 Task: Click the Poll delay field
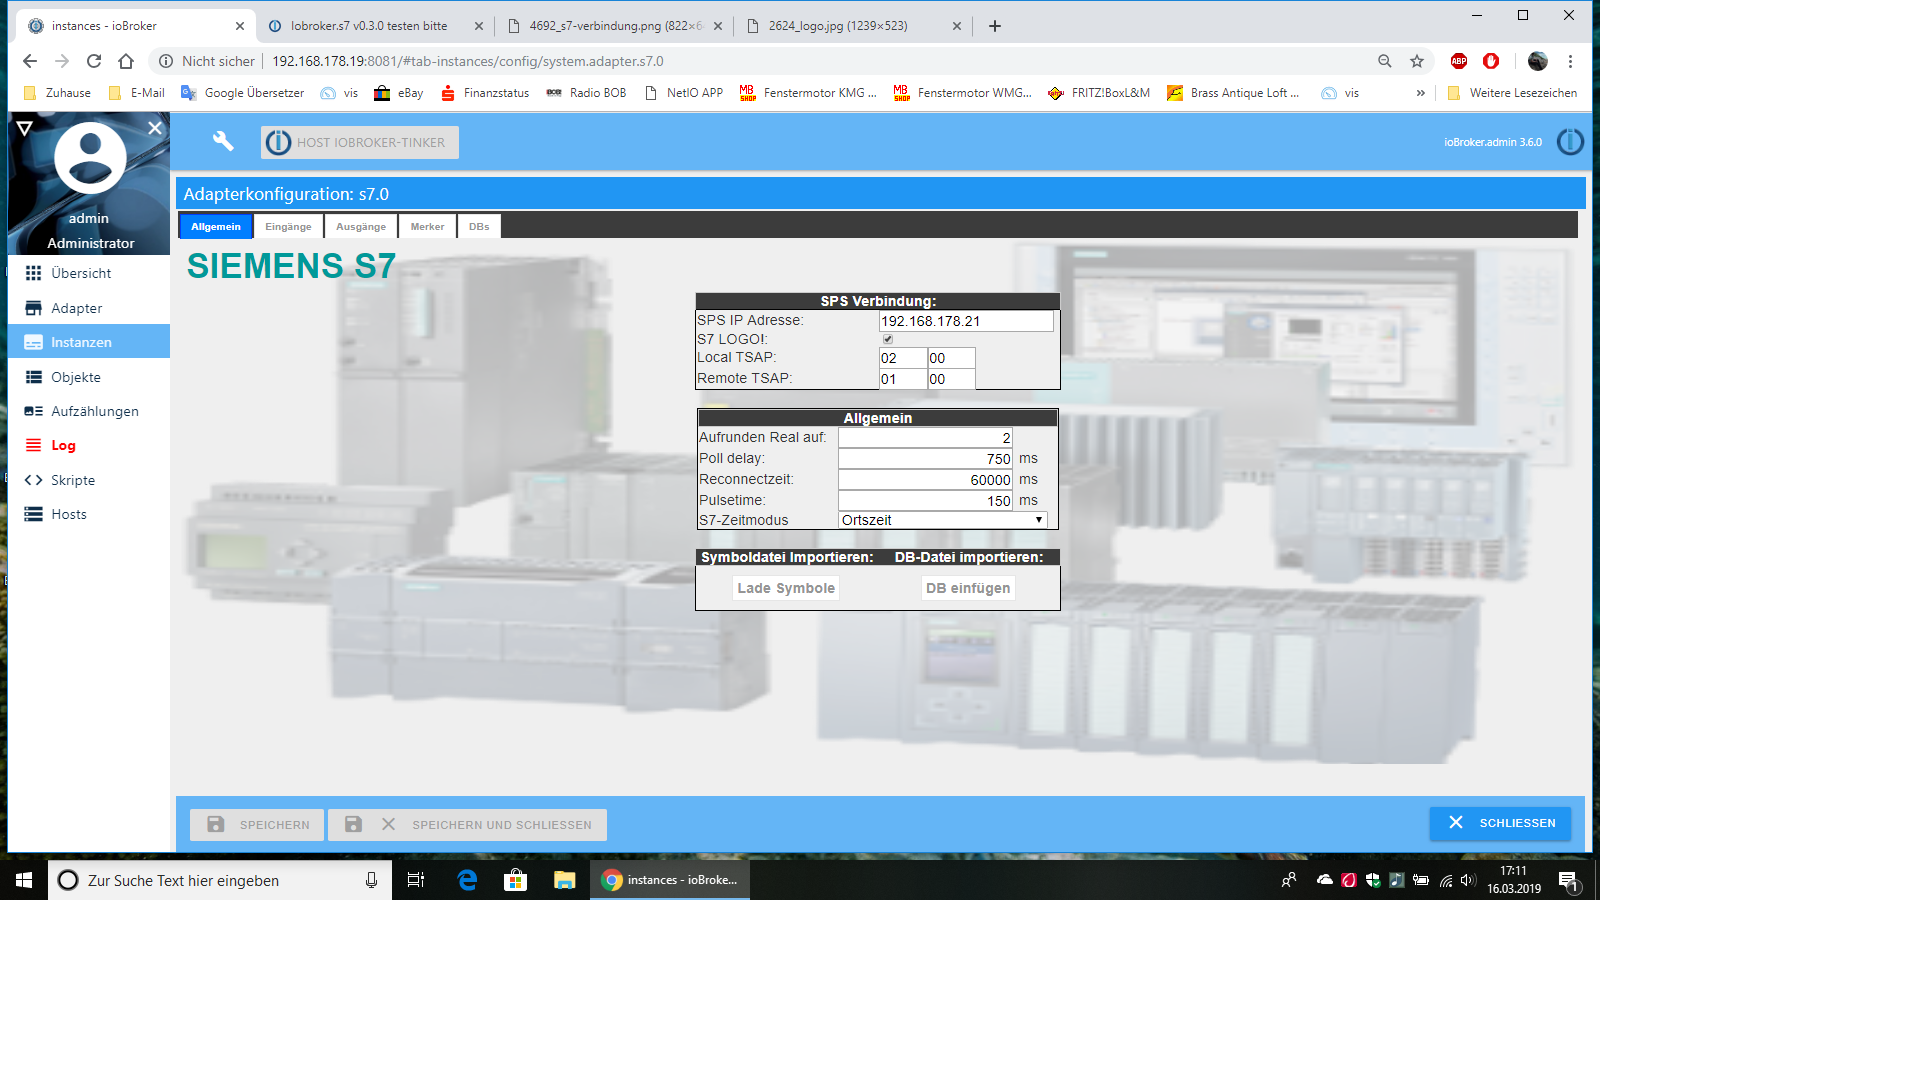tap(926, 459)
